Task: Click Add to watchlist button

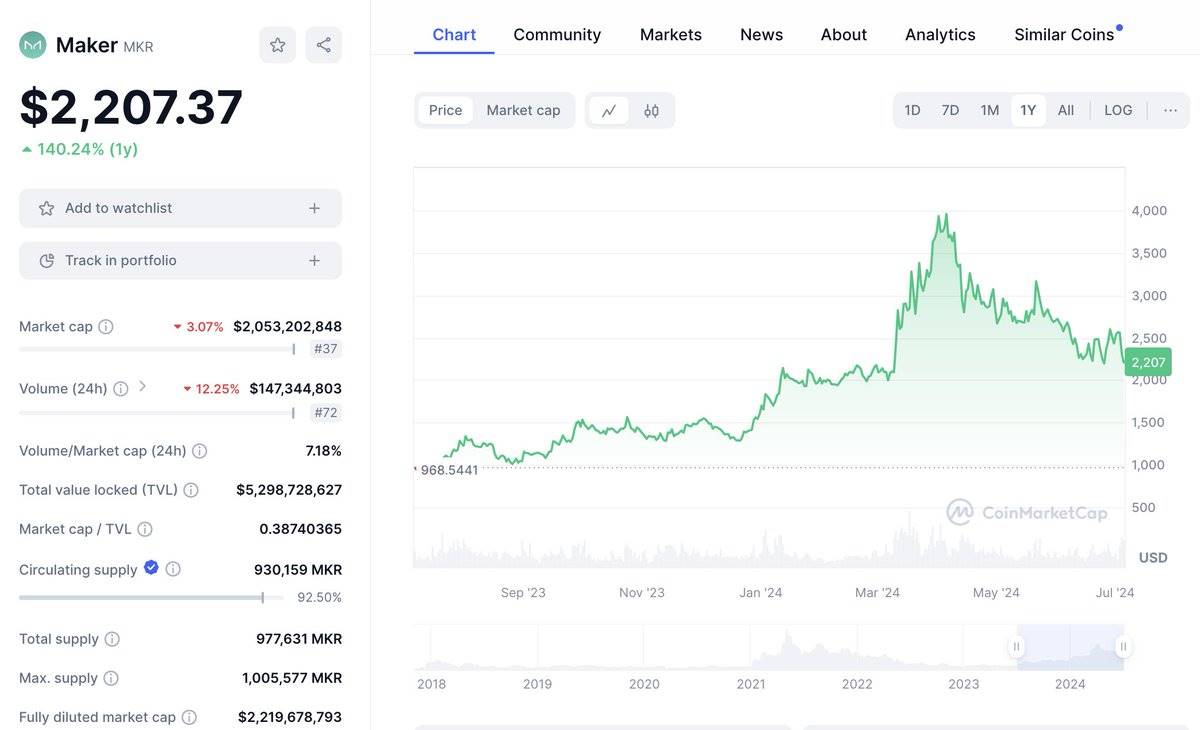Action: coord(180,208)
